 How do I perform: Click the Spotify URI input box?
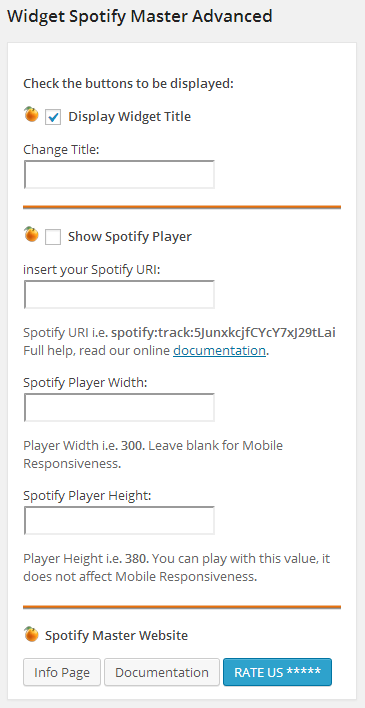point(119,294)
